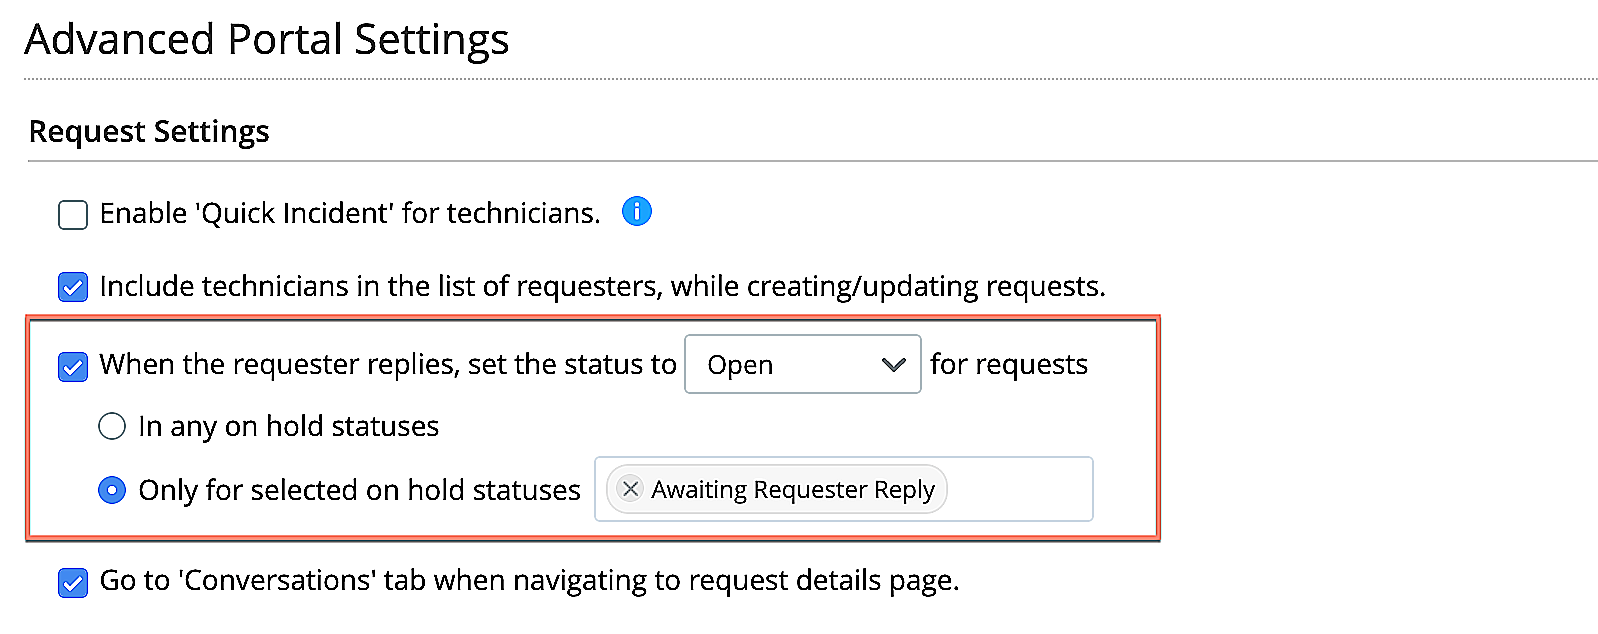Click the 'In any on hold statuses' label text
The width and height of the screenshot is (1598, 634).
tap(288, 427)
